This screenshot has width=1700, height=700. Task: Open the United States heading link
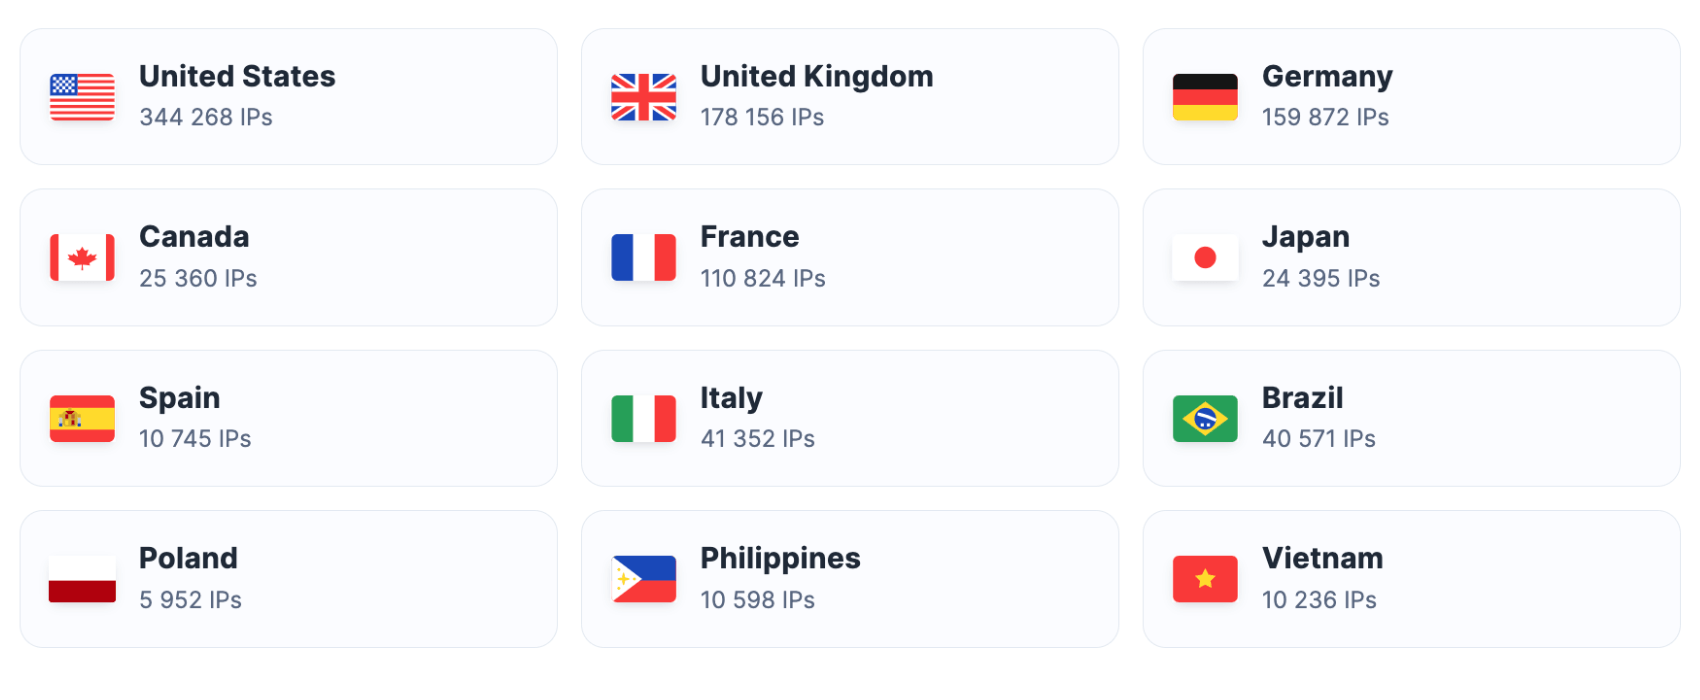tap(237, 76)
